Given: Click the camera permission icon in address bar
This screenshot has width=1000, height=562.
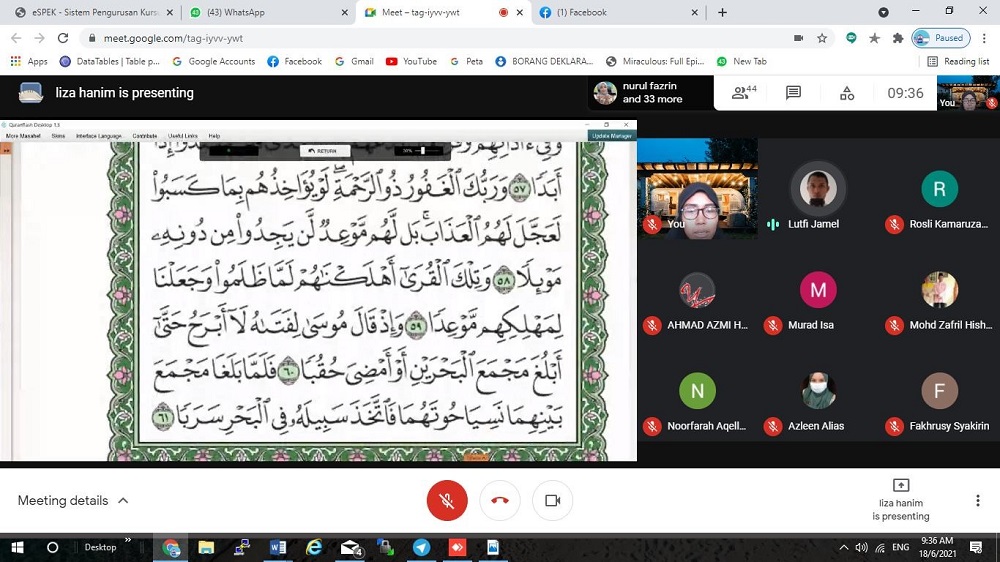Looking at the screenshot, I should click(798, 38).
